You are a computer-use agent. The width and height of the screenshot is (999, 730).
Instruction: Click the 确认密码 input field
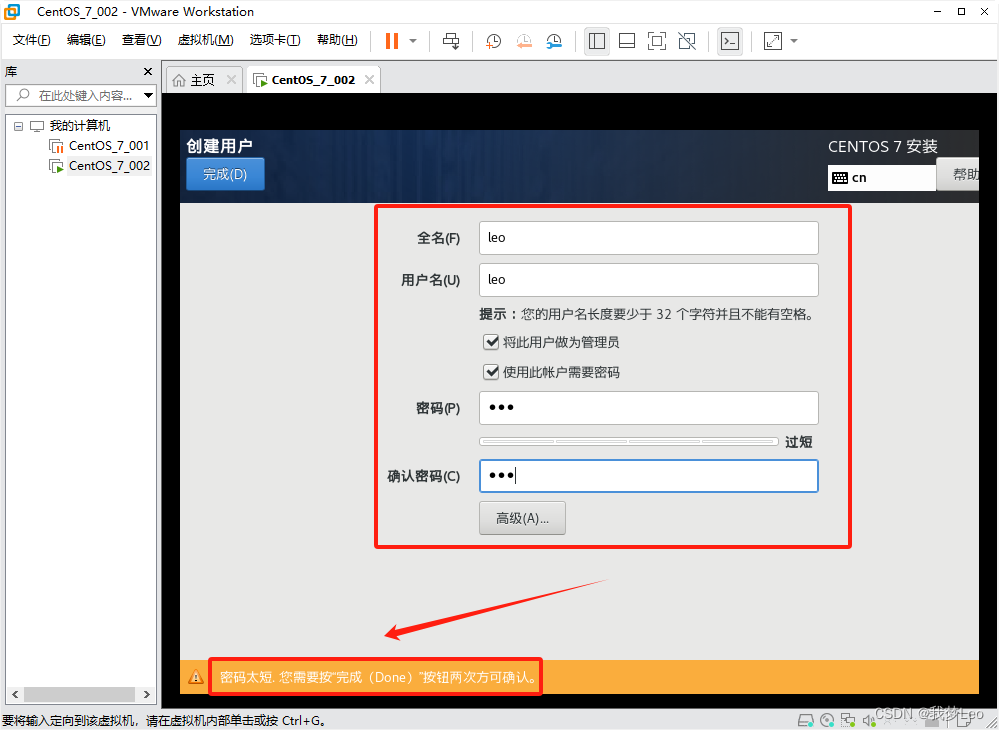[x=648, y=476]
